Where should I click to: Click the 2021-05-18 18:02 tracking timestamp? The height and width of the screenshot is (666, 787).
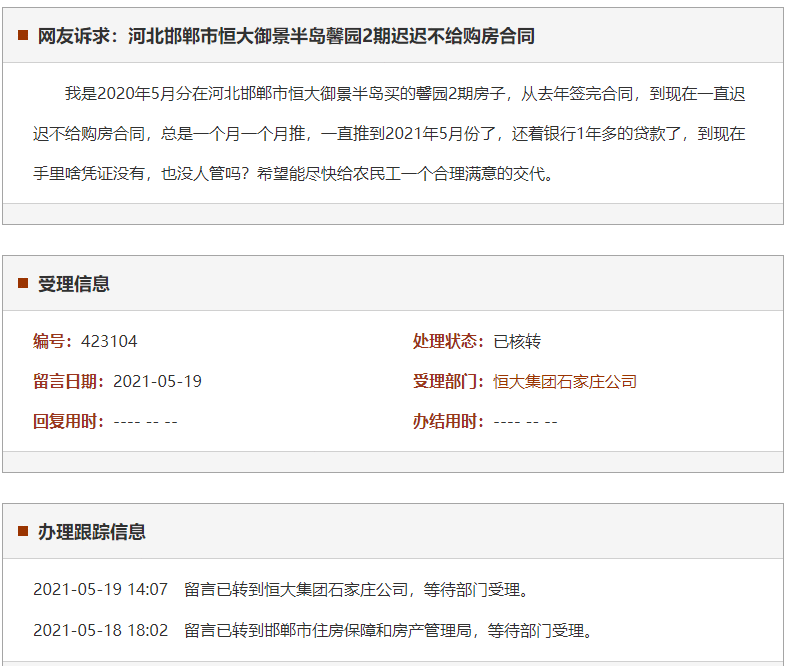pyautogui.click(x=100, y=630)
